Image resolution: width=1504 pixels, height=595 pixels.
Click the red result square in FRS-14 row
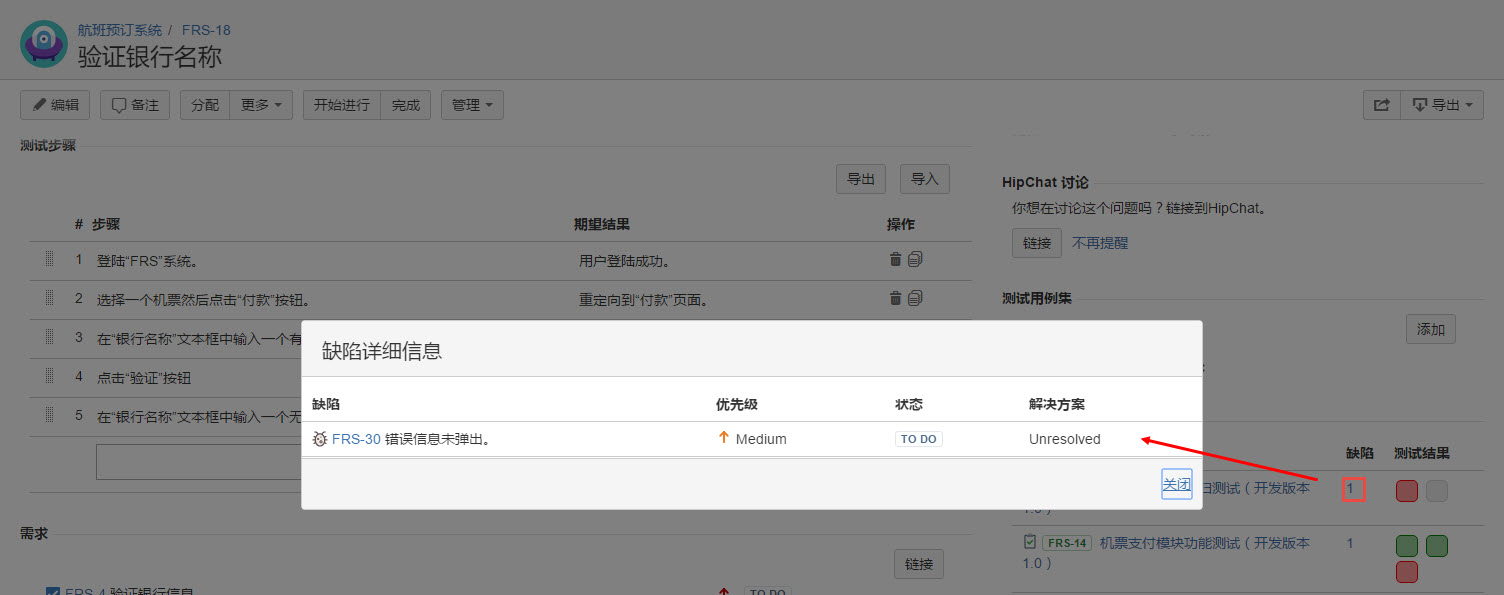[1407, 572]
